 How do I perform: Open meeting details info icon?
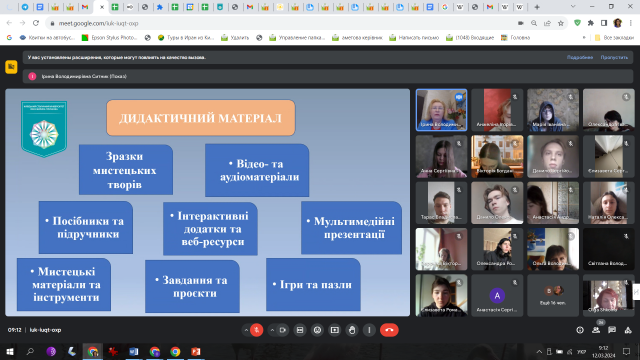[x=580, y=330]
